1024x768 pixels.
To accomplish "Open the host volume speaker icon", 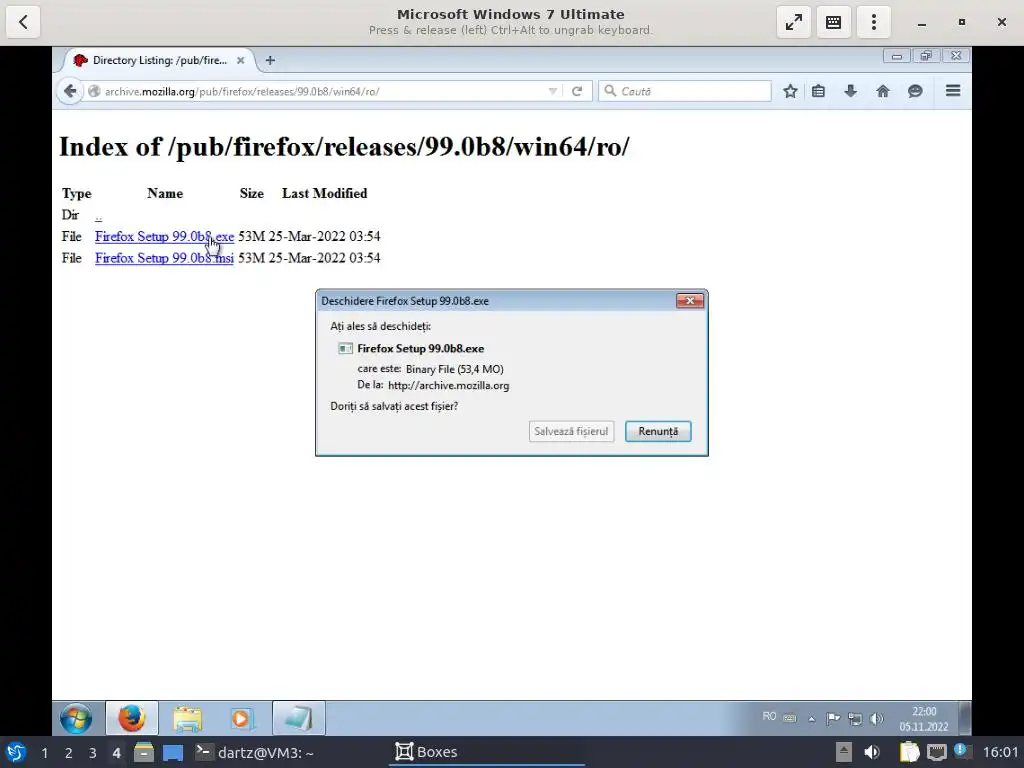I will click(x=872, y=752).
